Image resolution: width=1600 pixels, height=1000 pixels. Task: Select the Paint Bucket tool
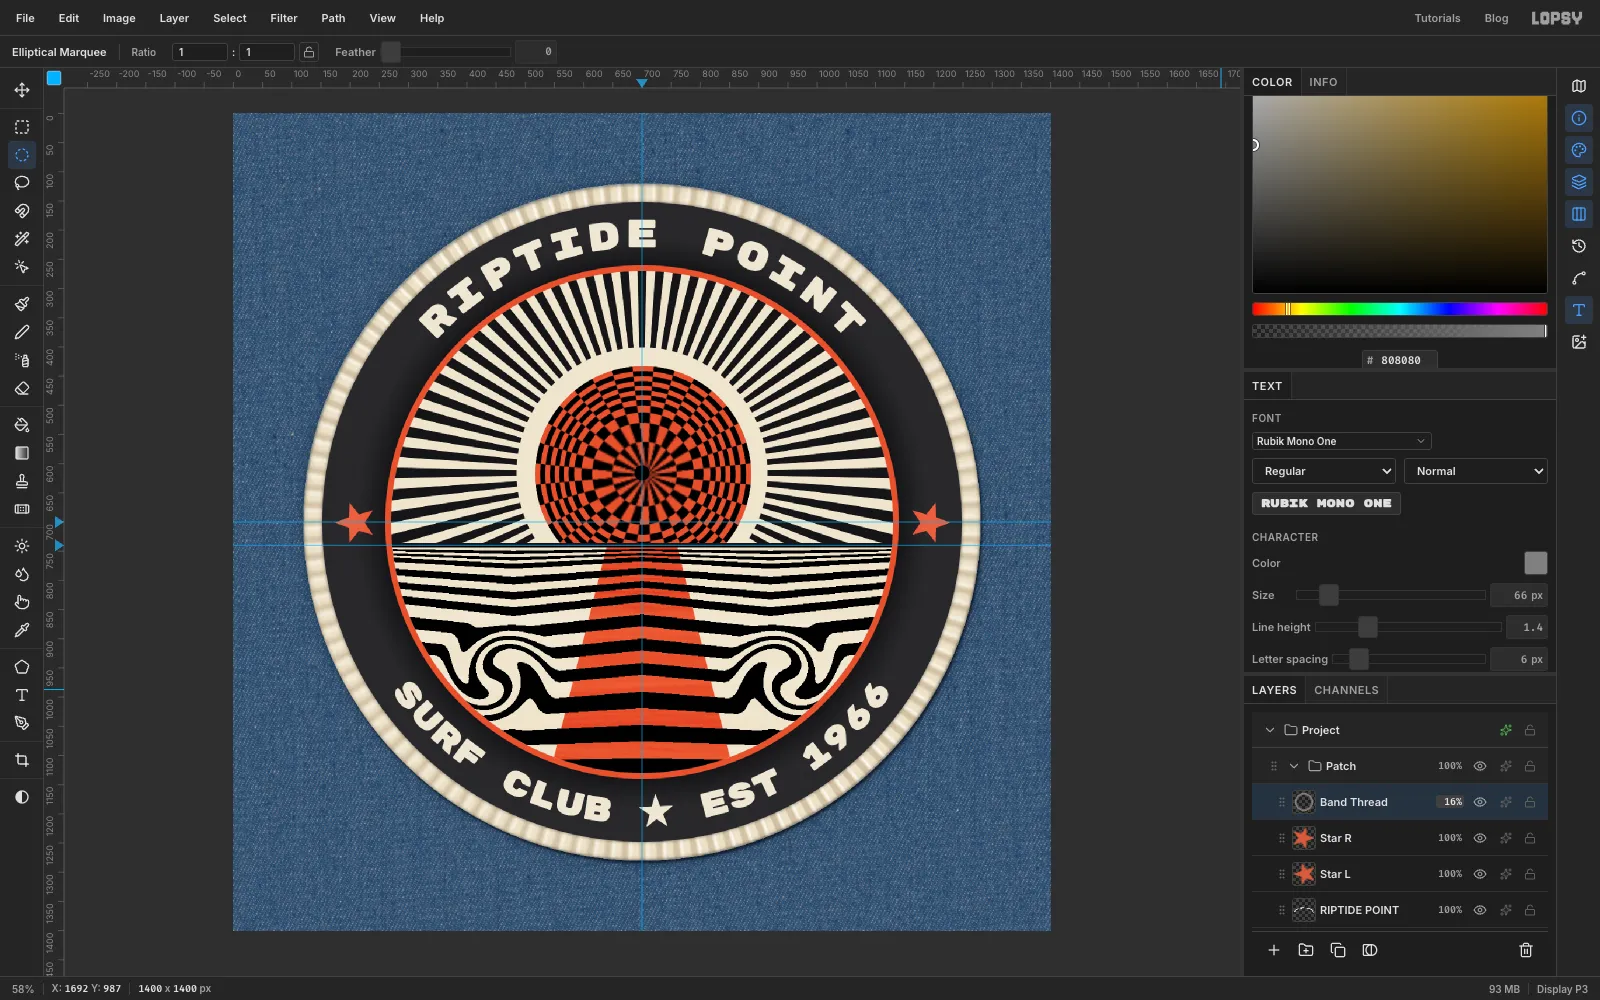tap(22, 425)
